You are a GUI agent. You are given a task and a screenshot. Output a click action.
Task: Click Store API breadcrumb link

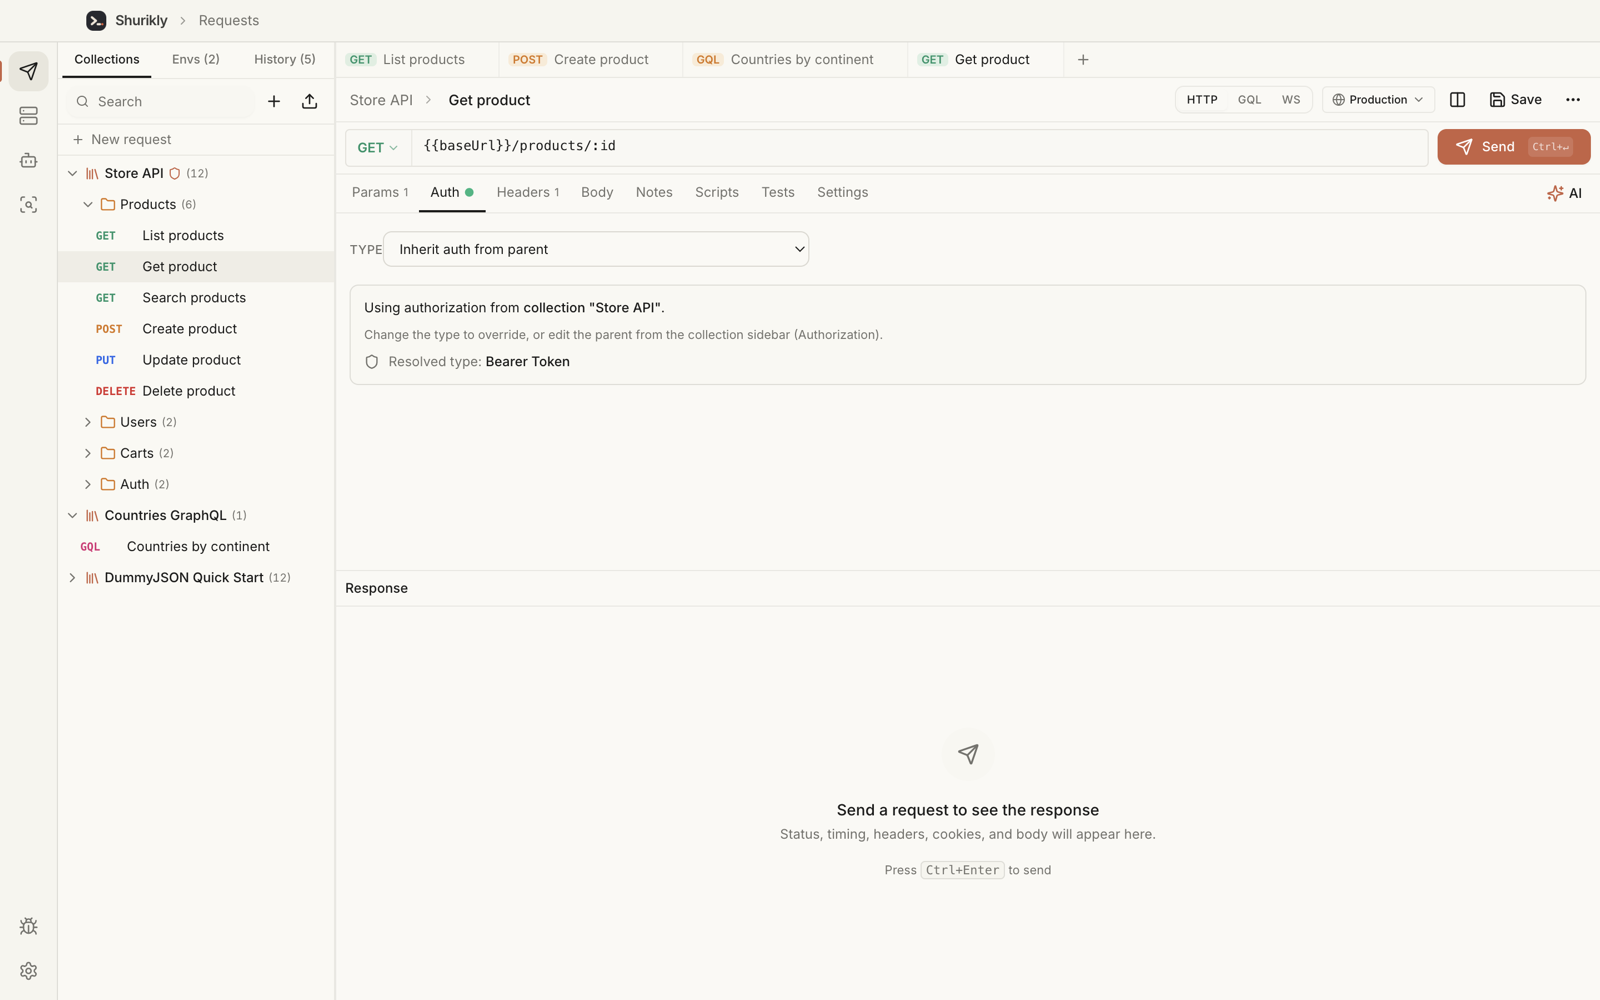pyautogui.click(x=381, y=100)
